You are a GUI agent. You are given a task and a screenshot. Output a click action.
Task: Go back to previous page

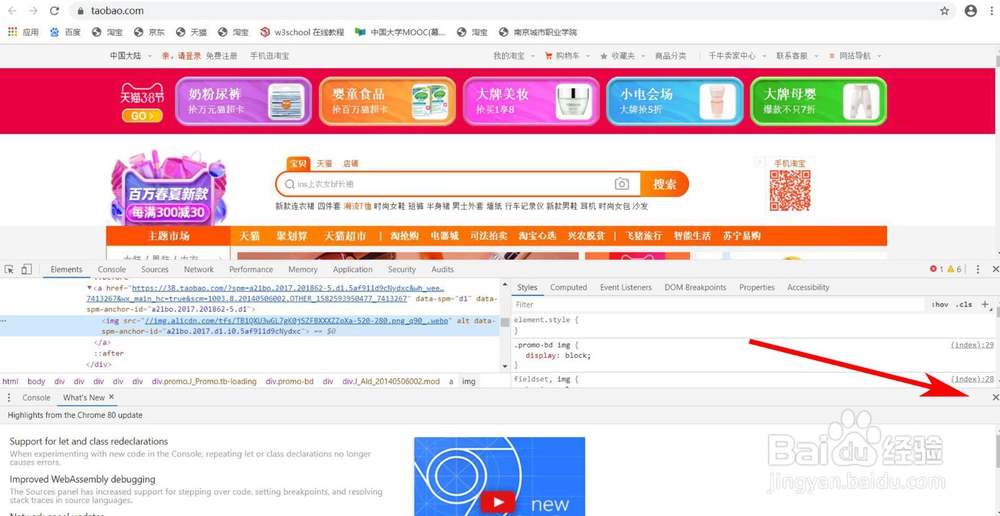click(x=12, y=11)
